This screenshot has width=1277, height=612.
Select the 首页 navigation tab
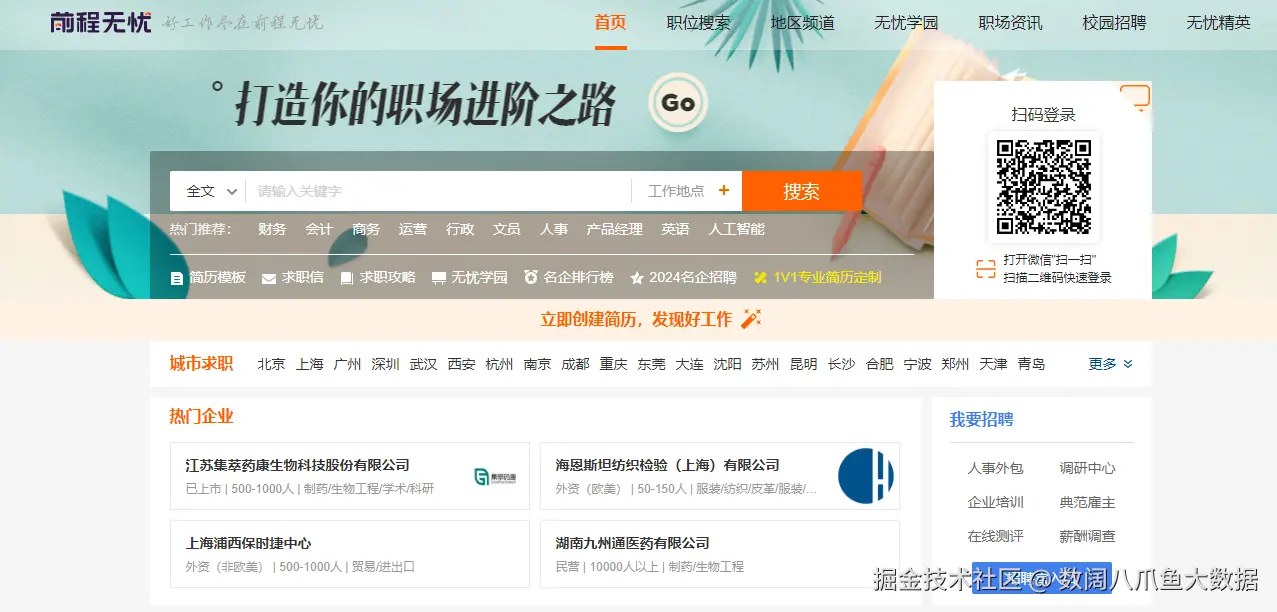click(610, 23)
